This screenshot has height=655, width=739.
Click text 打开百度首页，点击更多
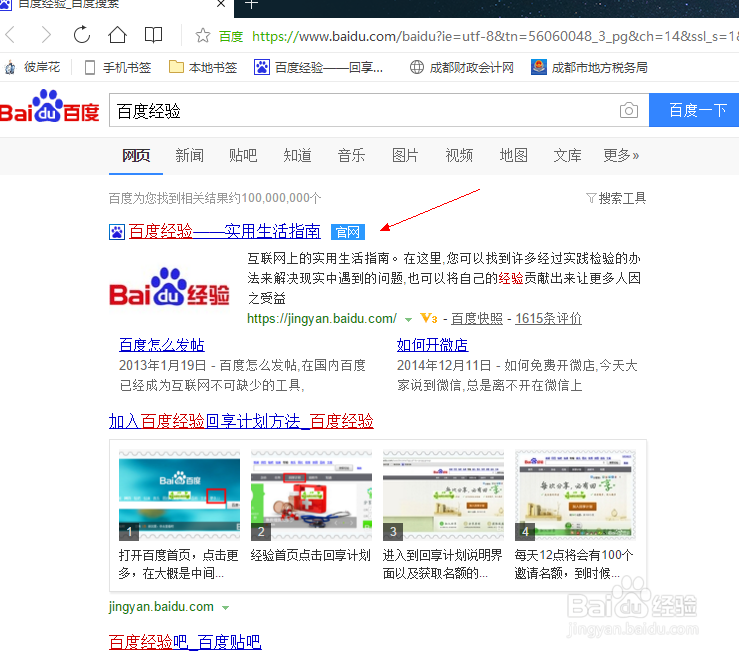click(179, 564)
